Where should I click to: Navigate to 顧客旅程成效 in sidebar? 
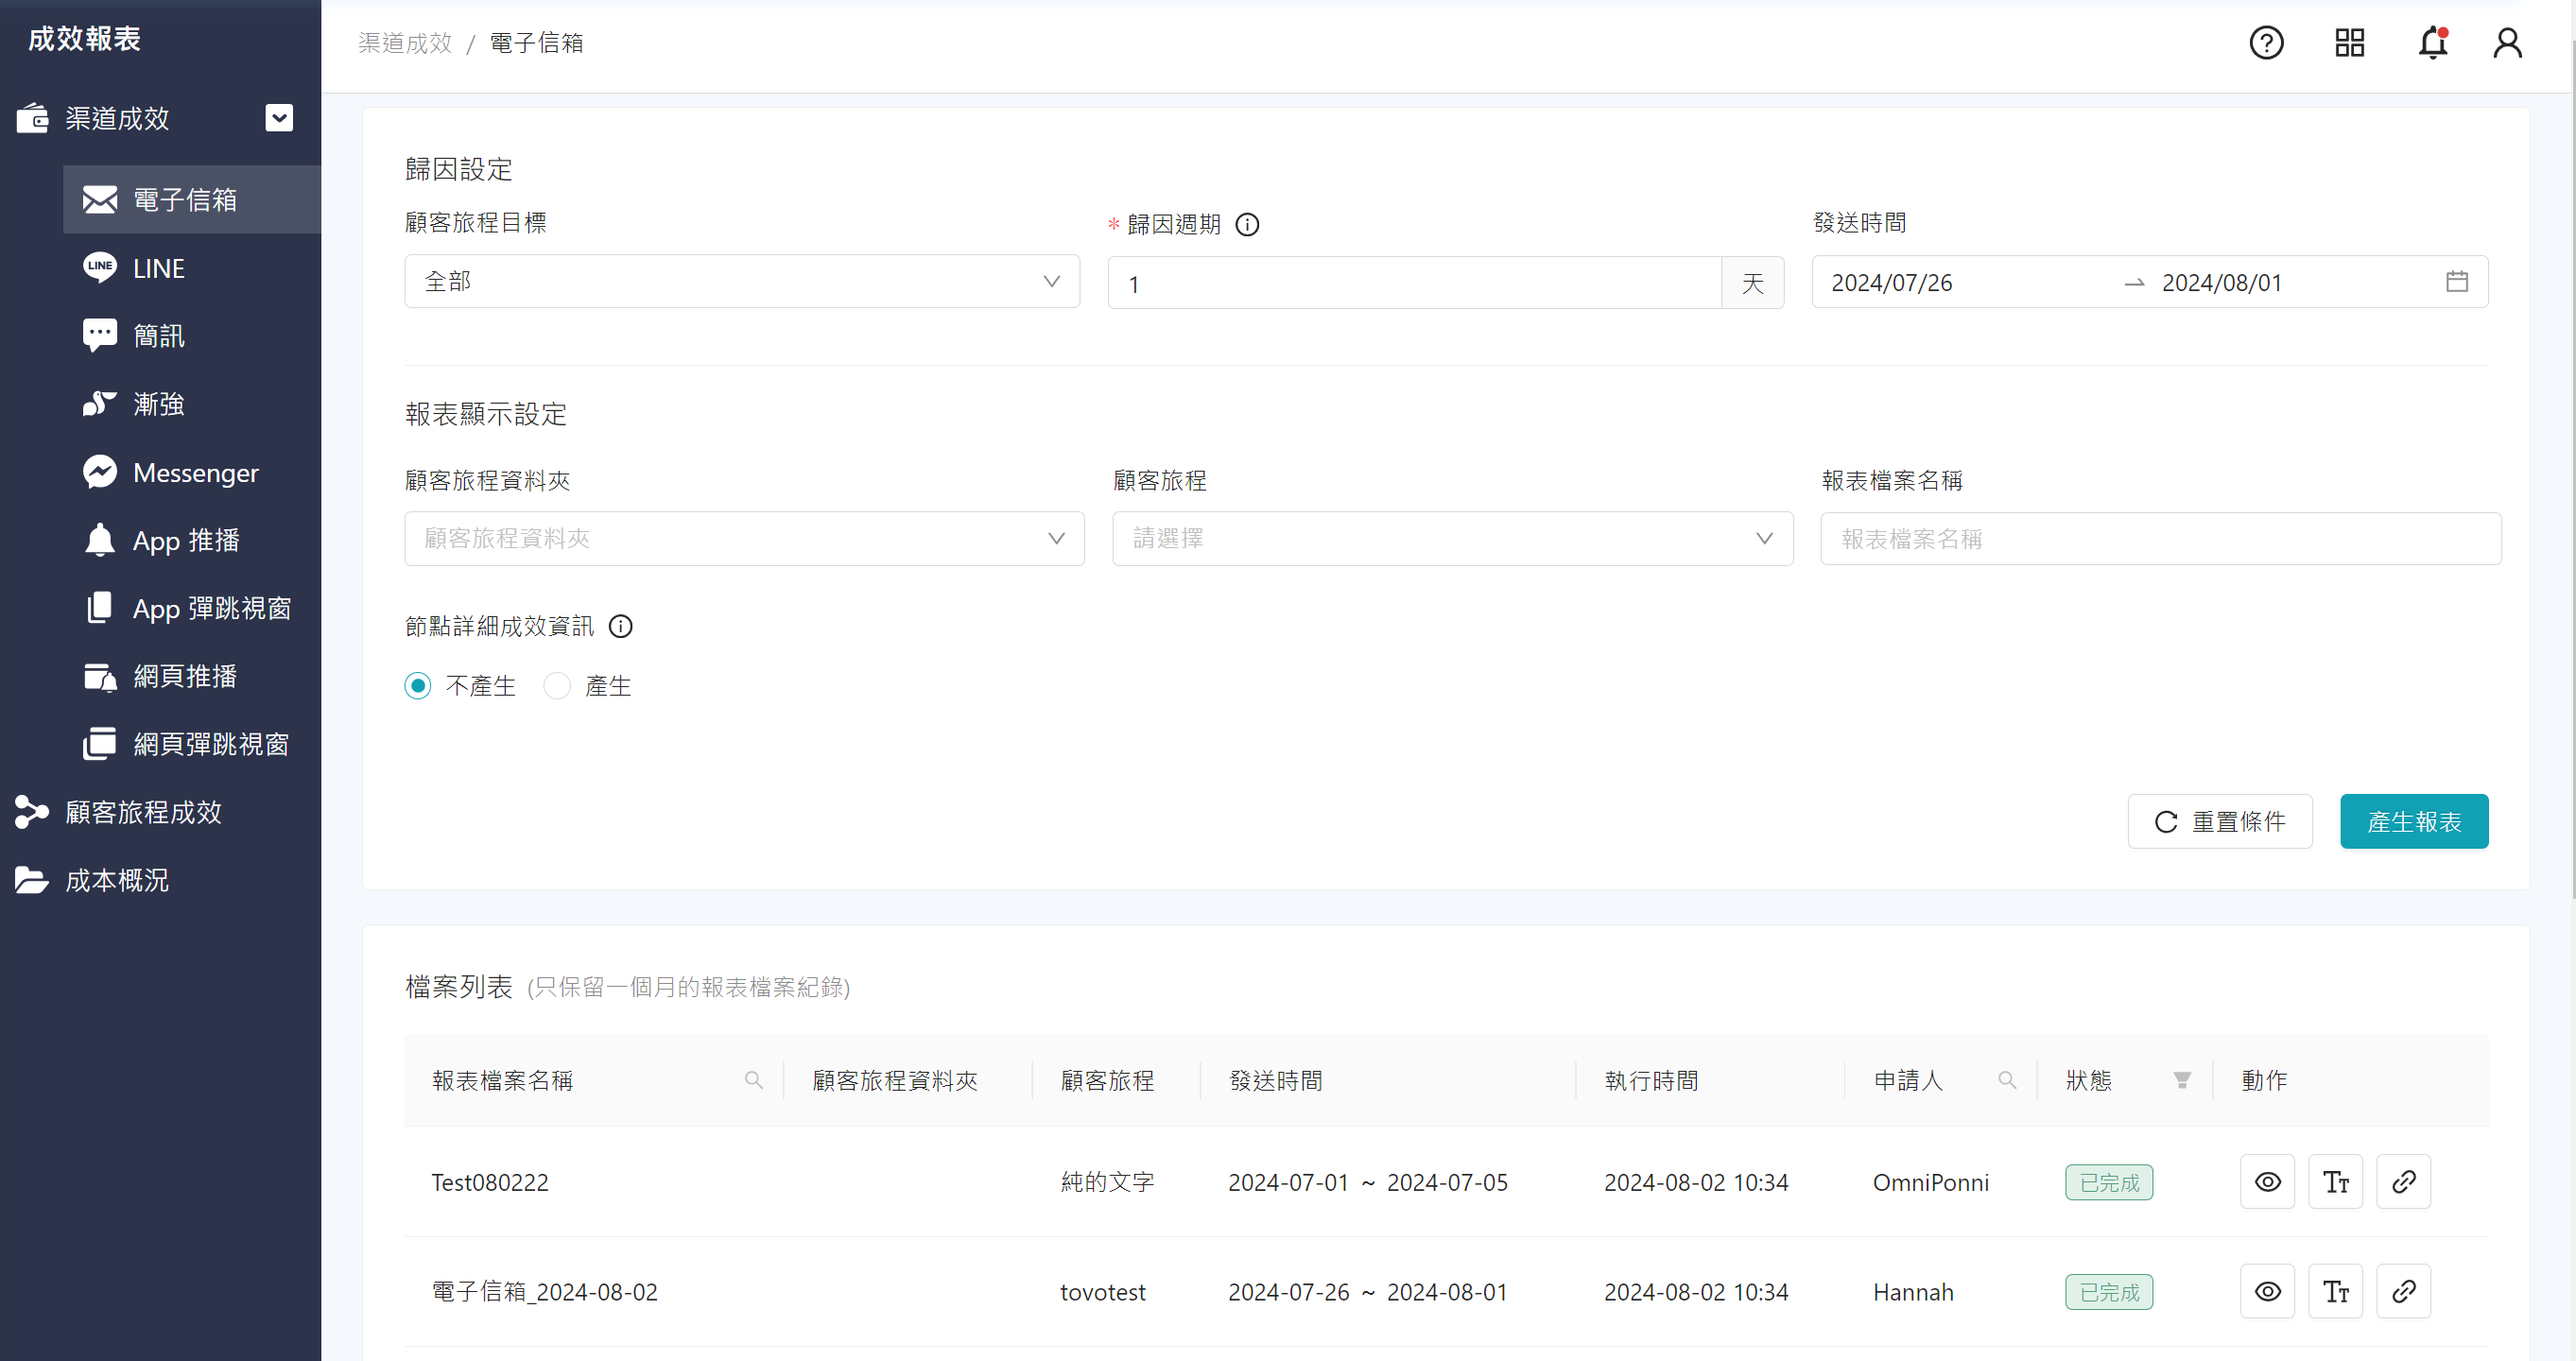click(143, 812)
